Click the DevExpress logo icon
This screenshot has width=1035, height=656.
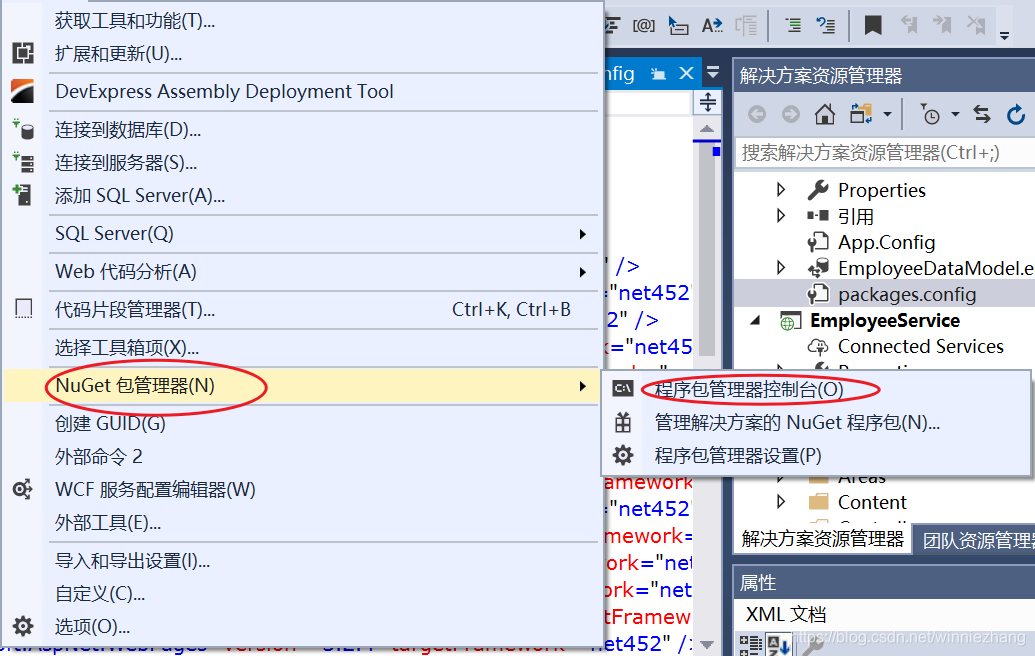pos(22,91)
